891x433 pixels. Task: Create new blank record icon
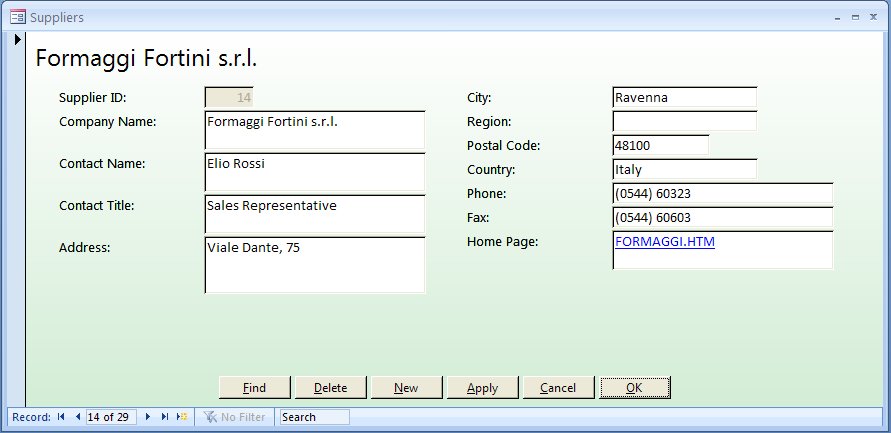182,417
